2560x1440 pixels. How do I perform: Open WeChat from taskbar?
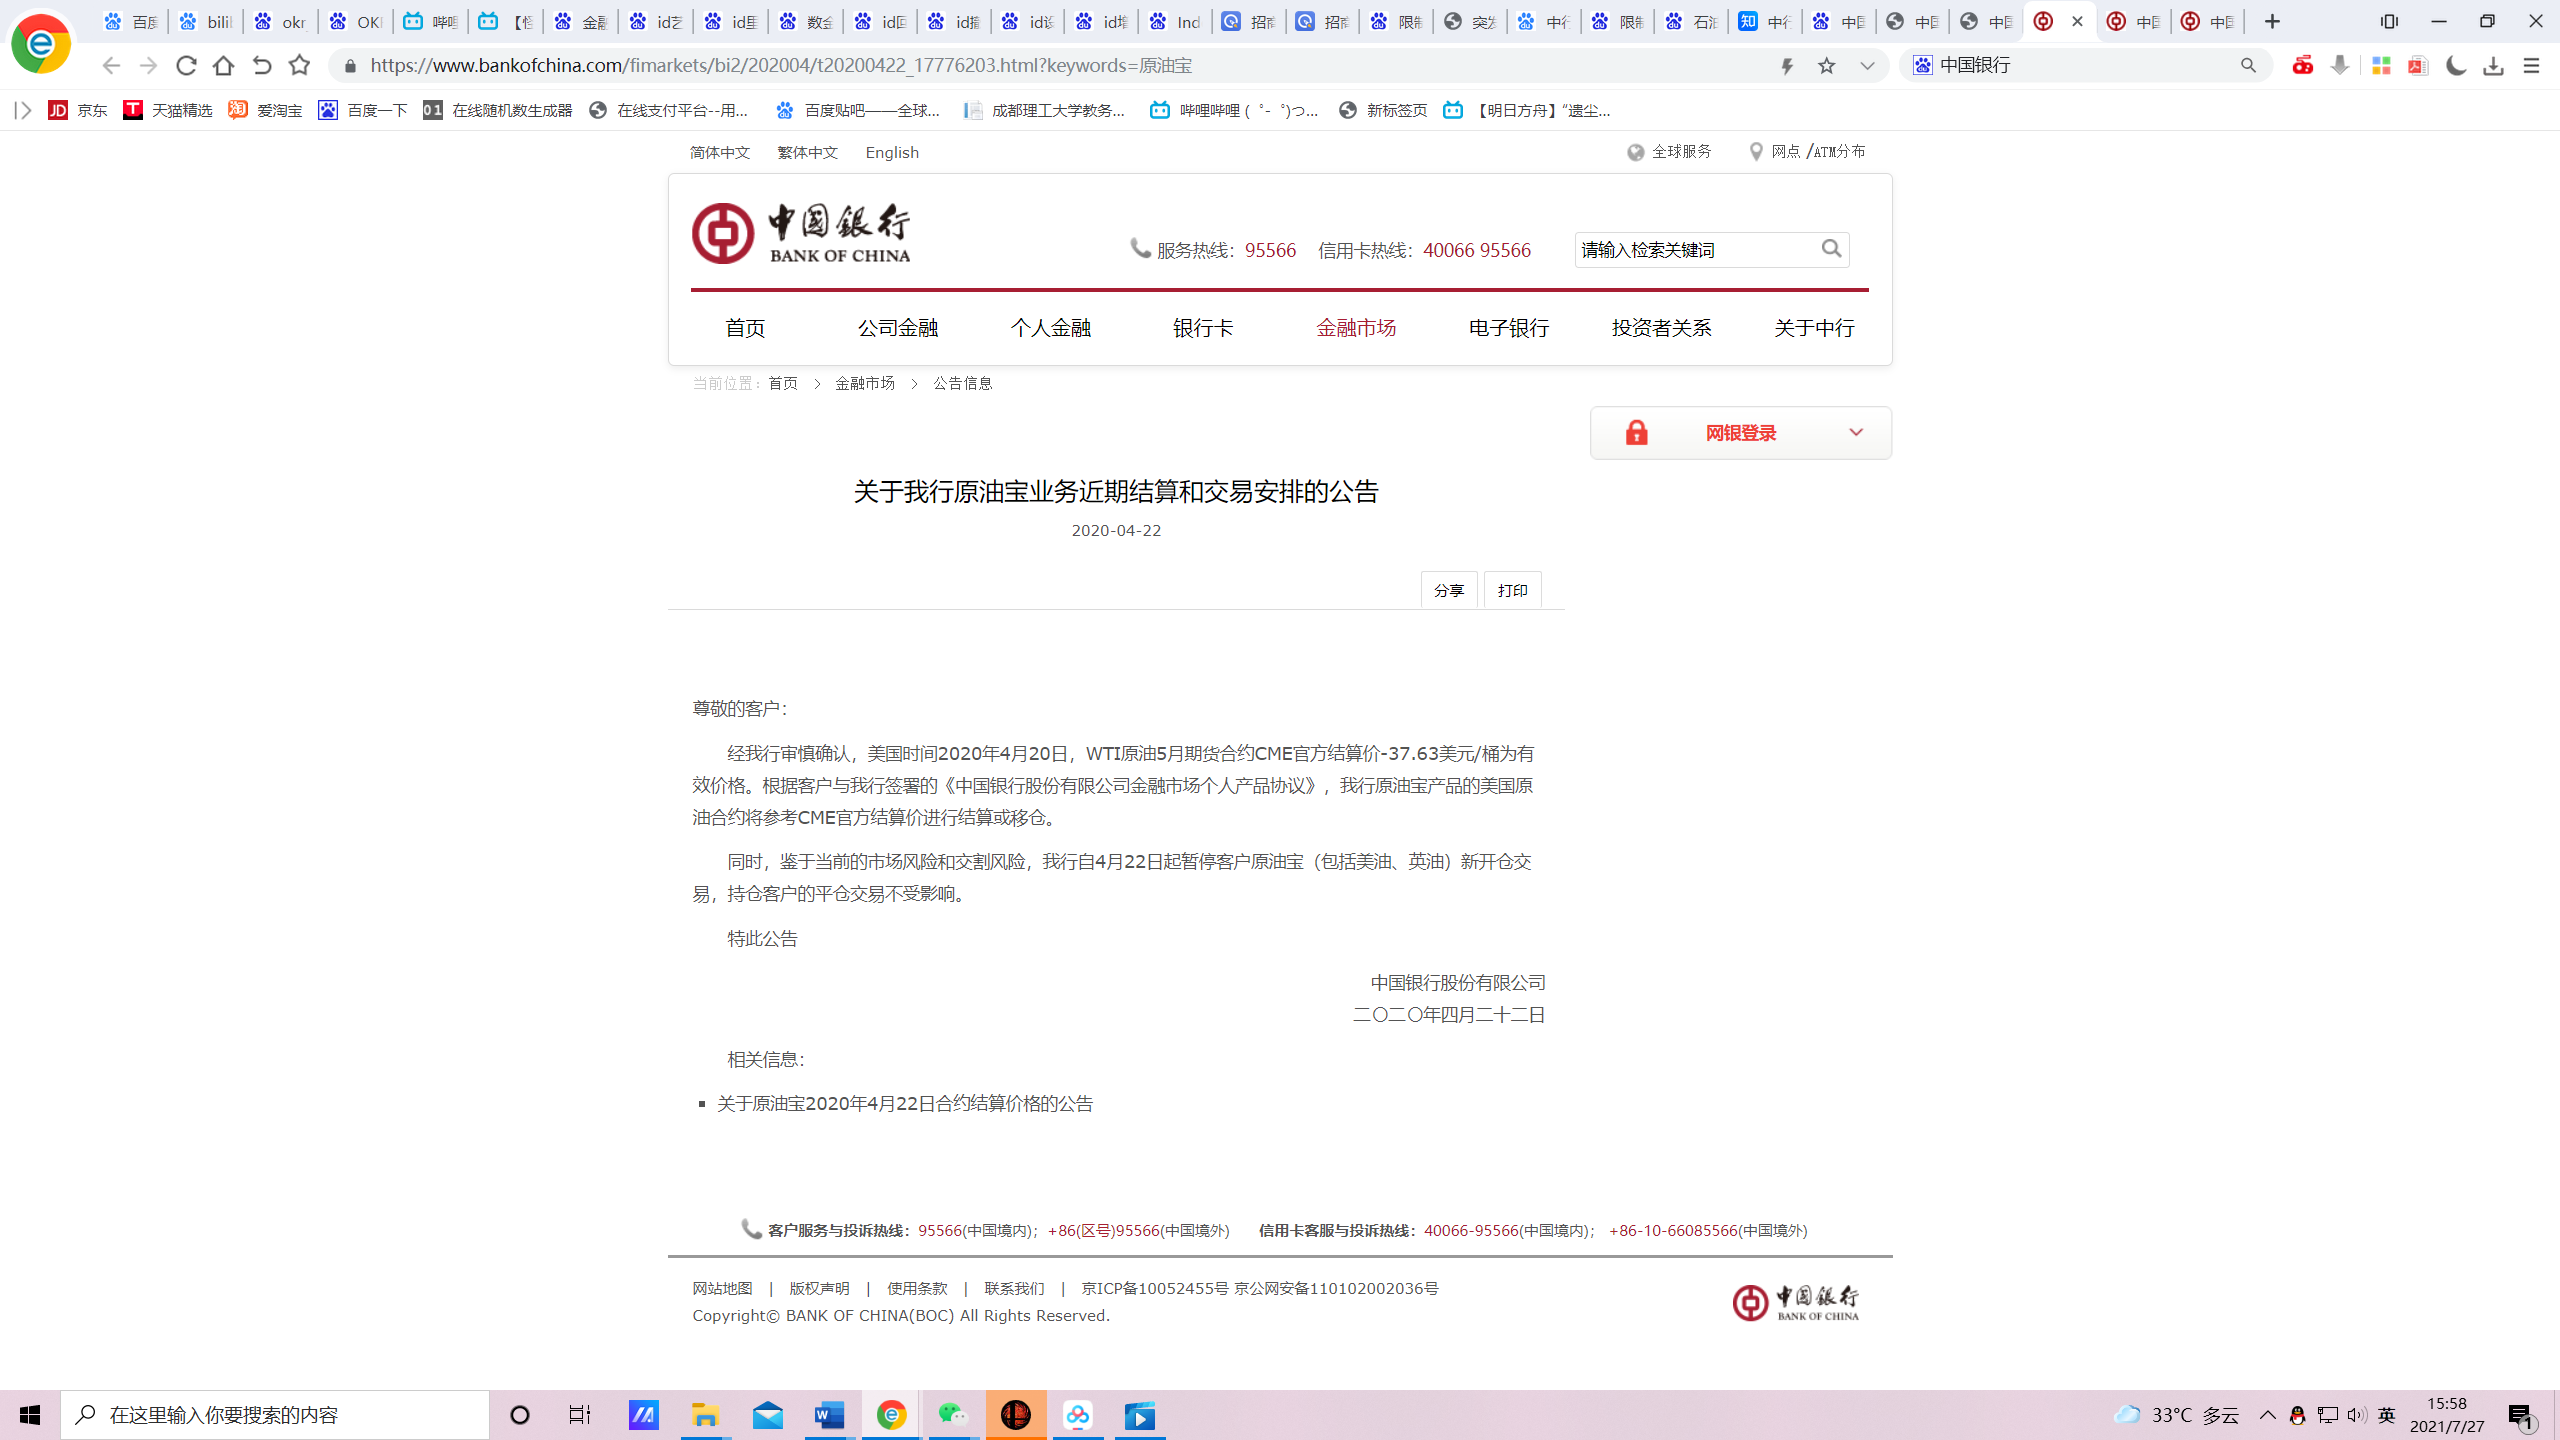(953, 1415)
